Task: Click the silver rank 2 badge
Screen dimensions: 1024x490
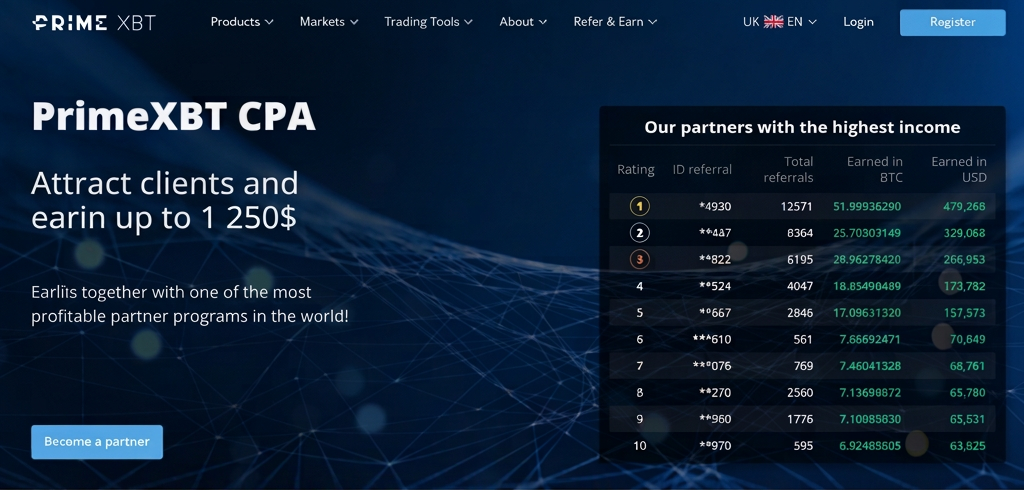Action: (x=639, y=233)
